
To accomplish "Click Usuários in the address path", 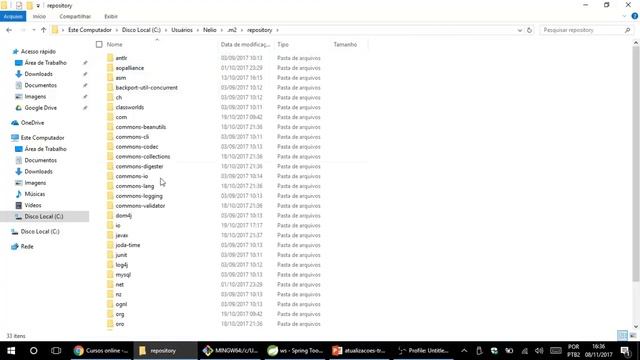I will tap(182, 30).
